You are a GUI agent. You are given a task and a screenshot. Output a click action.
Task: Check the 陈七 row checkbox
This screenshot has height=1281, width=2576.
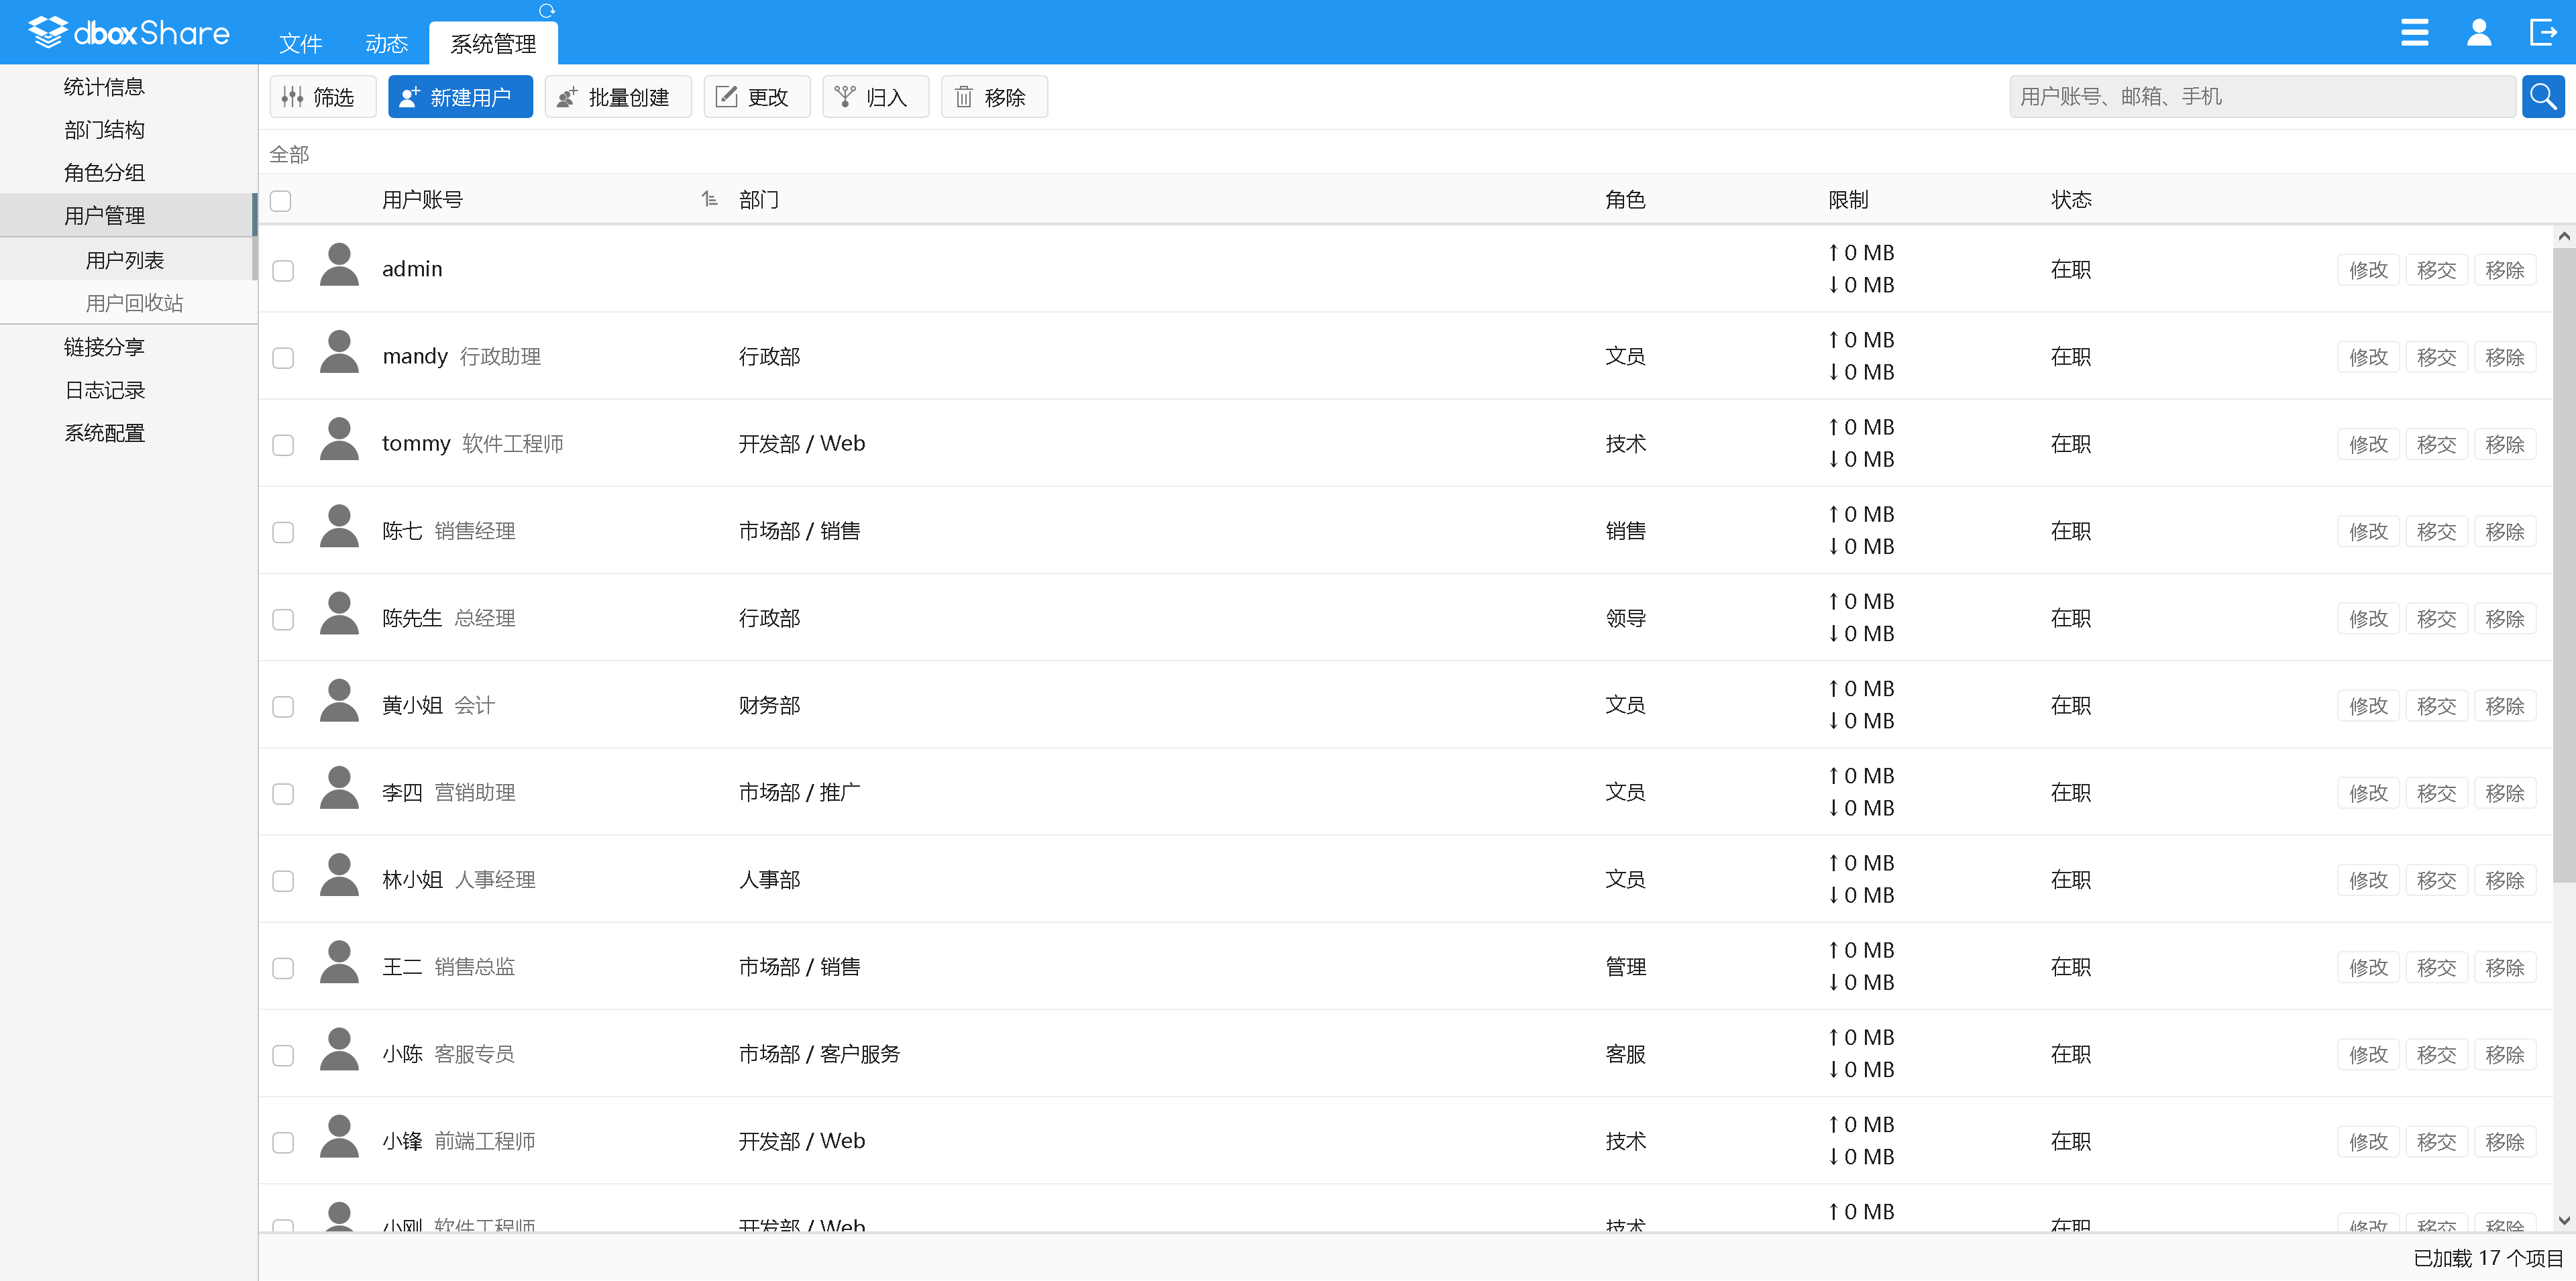[x=283, y=532]
